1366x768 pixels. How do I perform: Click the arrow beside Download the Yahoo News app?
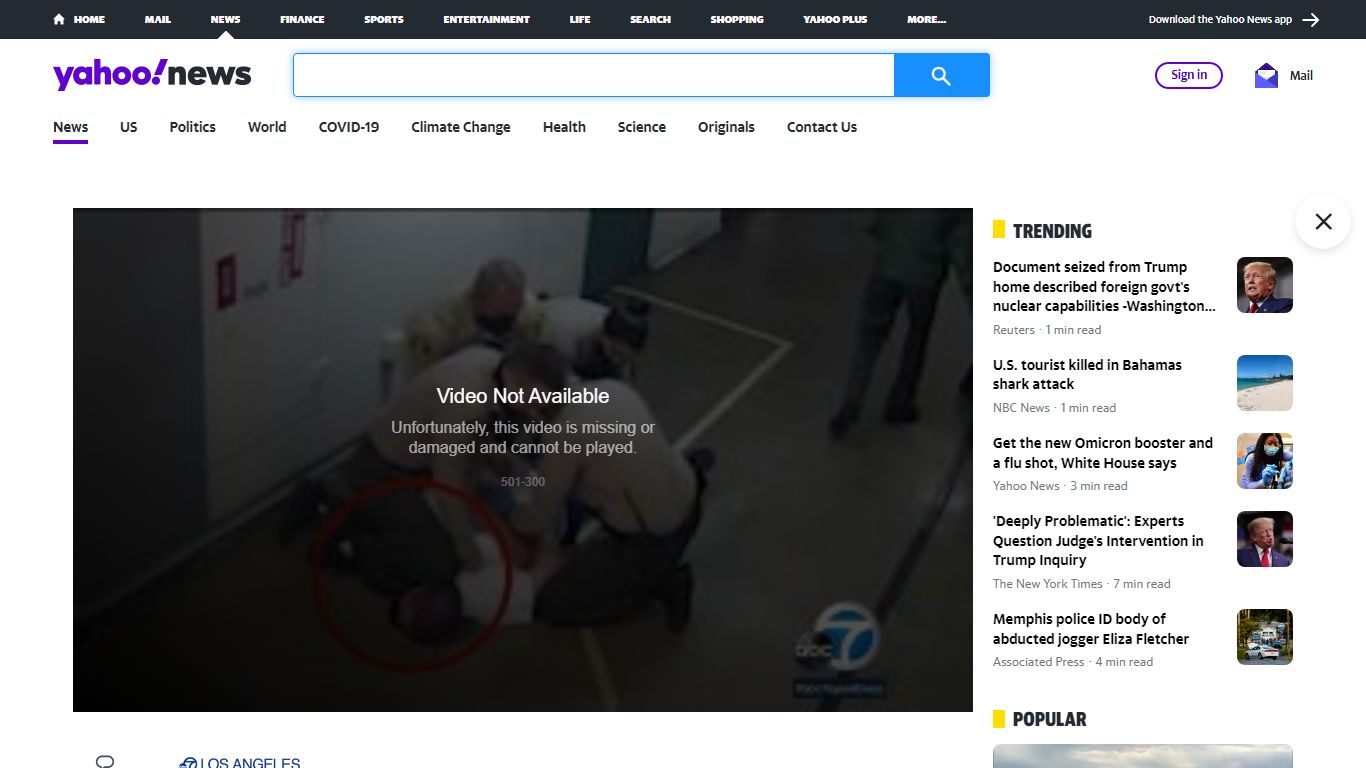pyautogui.click(x=1311, y=19)
